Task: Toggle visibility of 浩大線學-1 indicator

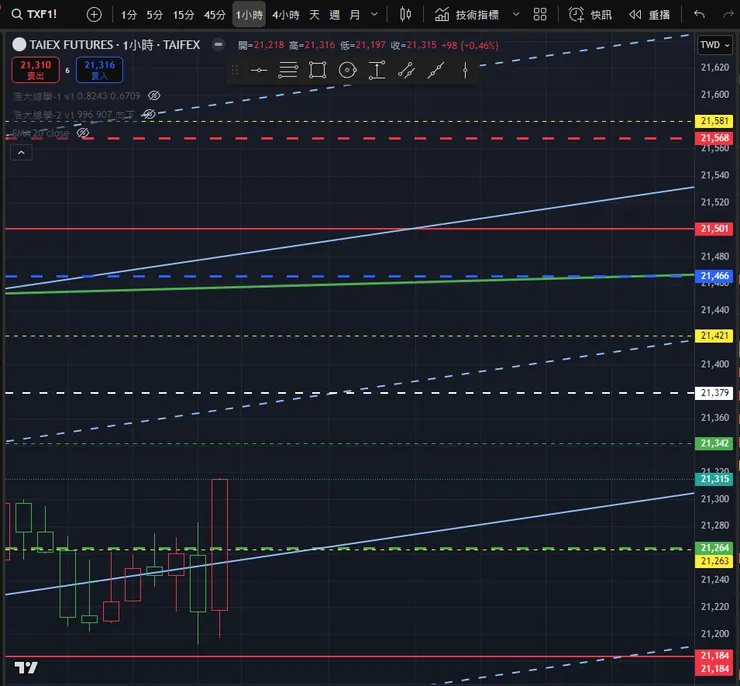Action: click(154, 96)
